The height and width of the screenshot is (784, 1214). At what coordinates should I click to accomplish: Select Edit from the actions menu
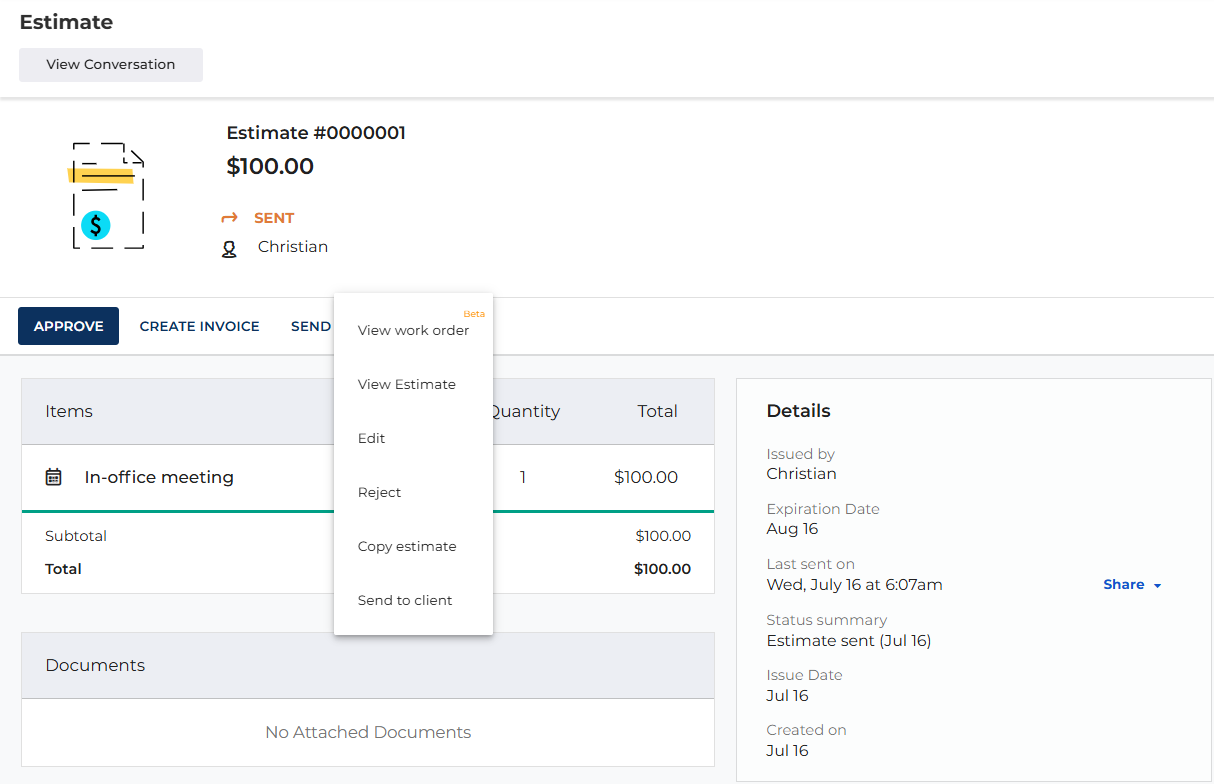pyautogui.click(x=372, y=439)
